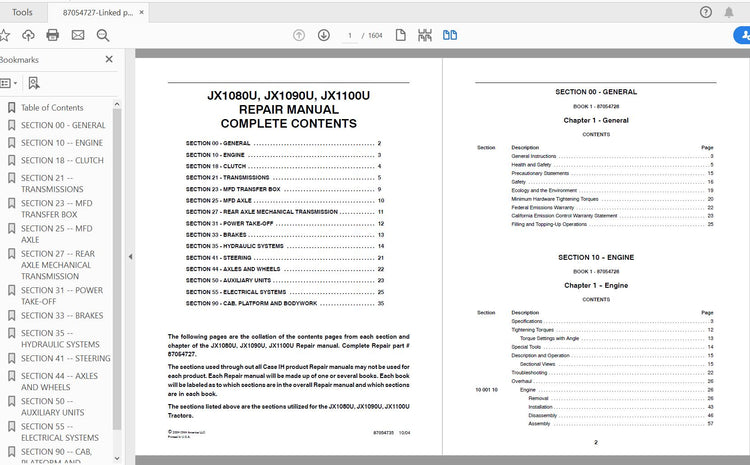Click SECTION 41 - STEERING contents entry
The height and width of the screenshot is (465, 750).
pos(285,258)
